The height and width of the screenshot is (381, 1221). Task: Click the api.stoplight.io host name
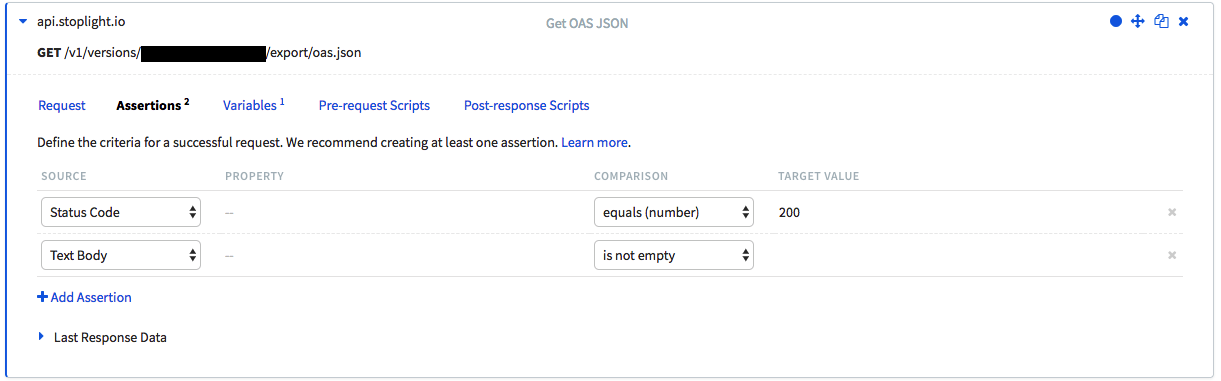click(81, 21)
